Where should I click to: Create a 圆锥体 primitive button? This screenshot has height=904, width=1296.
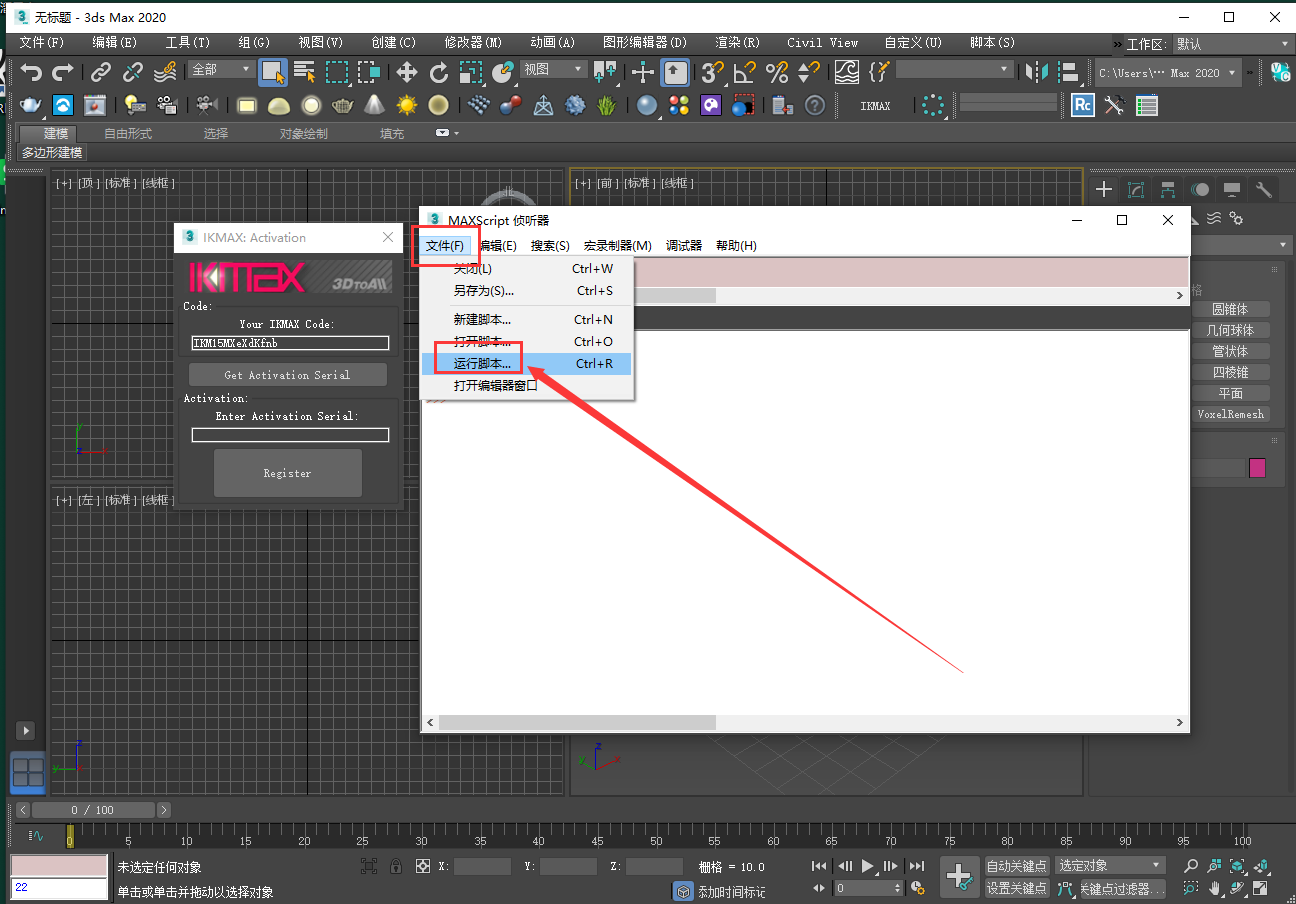click(1230, 309)
